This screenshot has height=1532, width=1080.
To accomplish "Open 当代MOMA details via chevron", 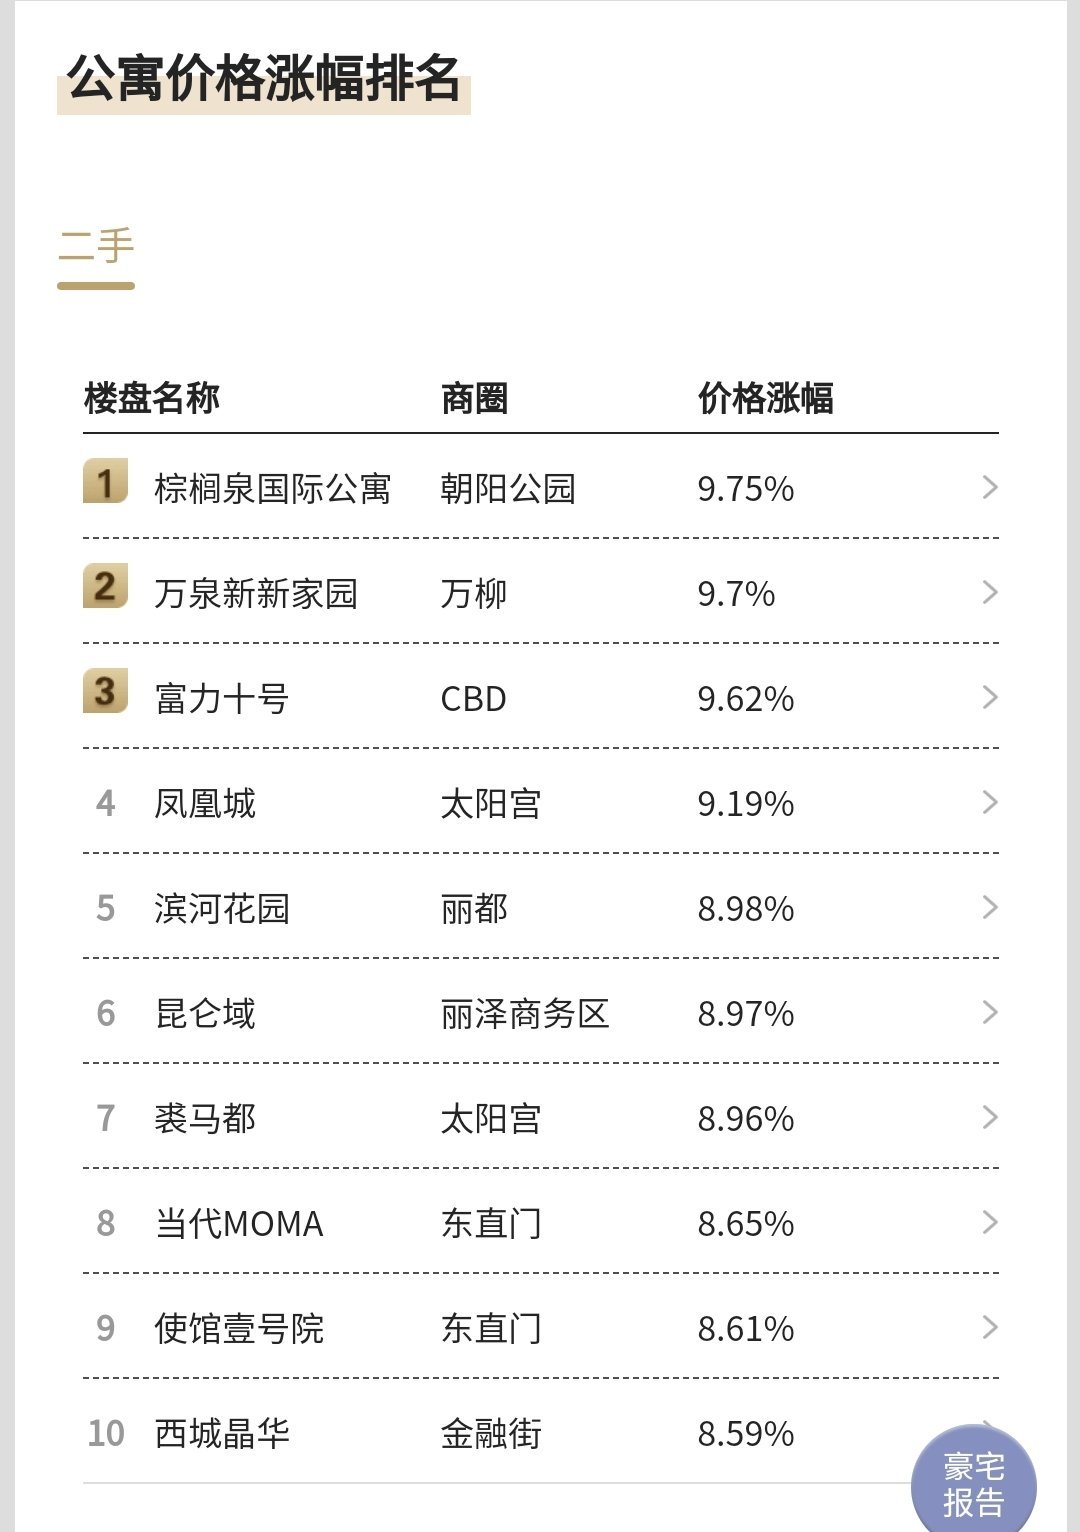I will coord(990,1222).
